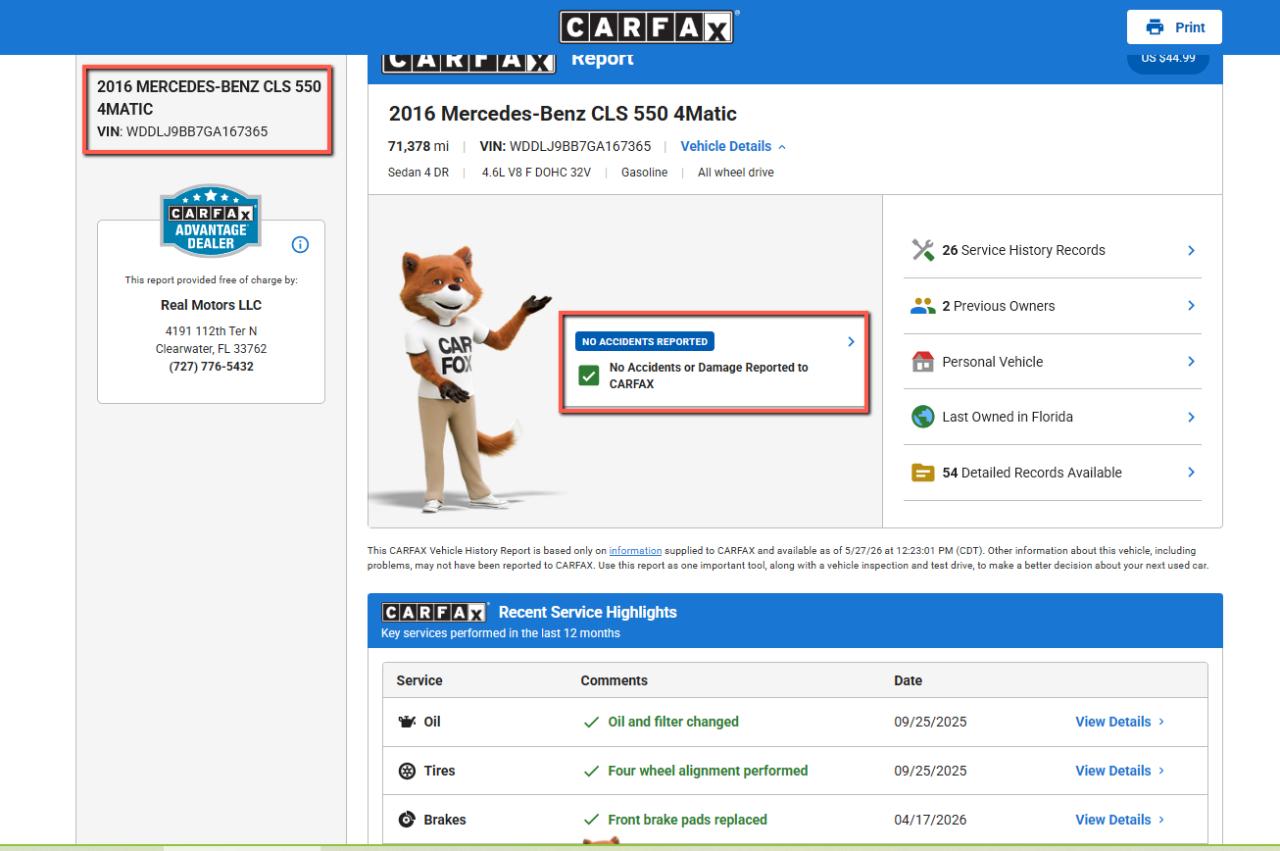Click the 'Sedan 4 DR' body style
The width and height of the screenshot is (1280, 851).
(x=419, y=172)
